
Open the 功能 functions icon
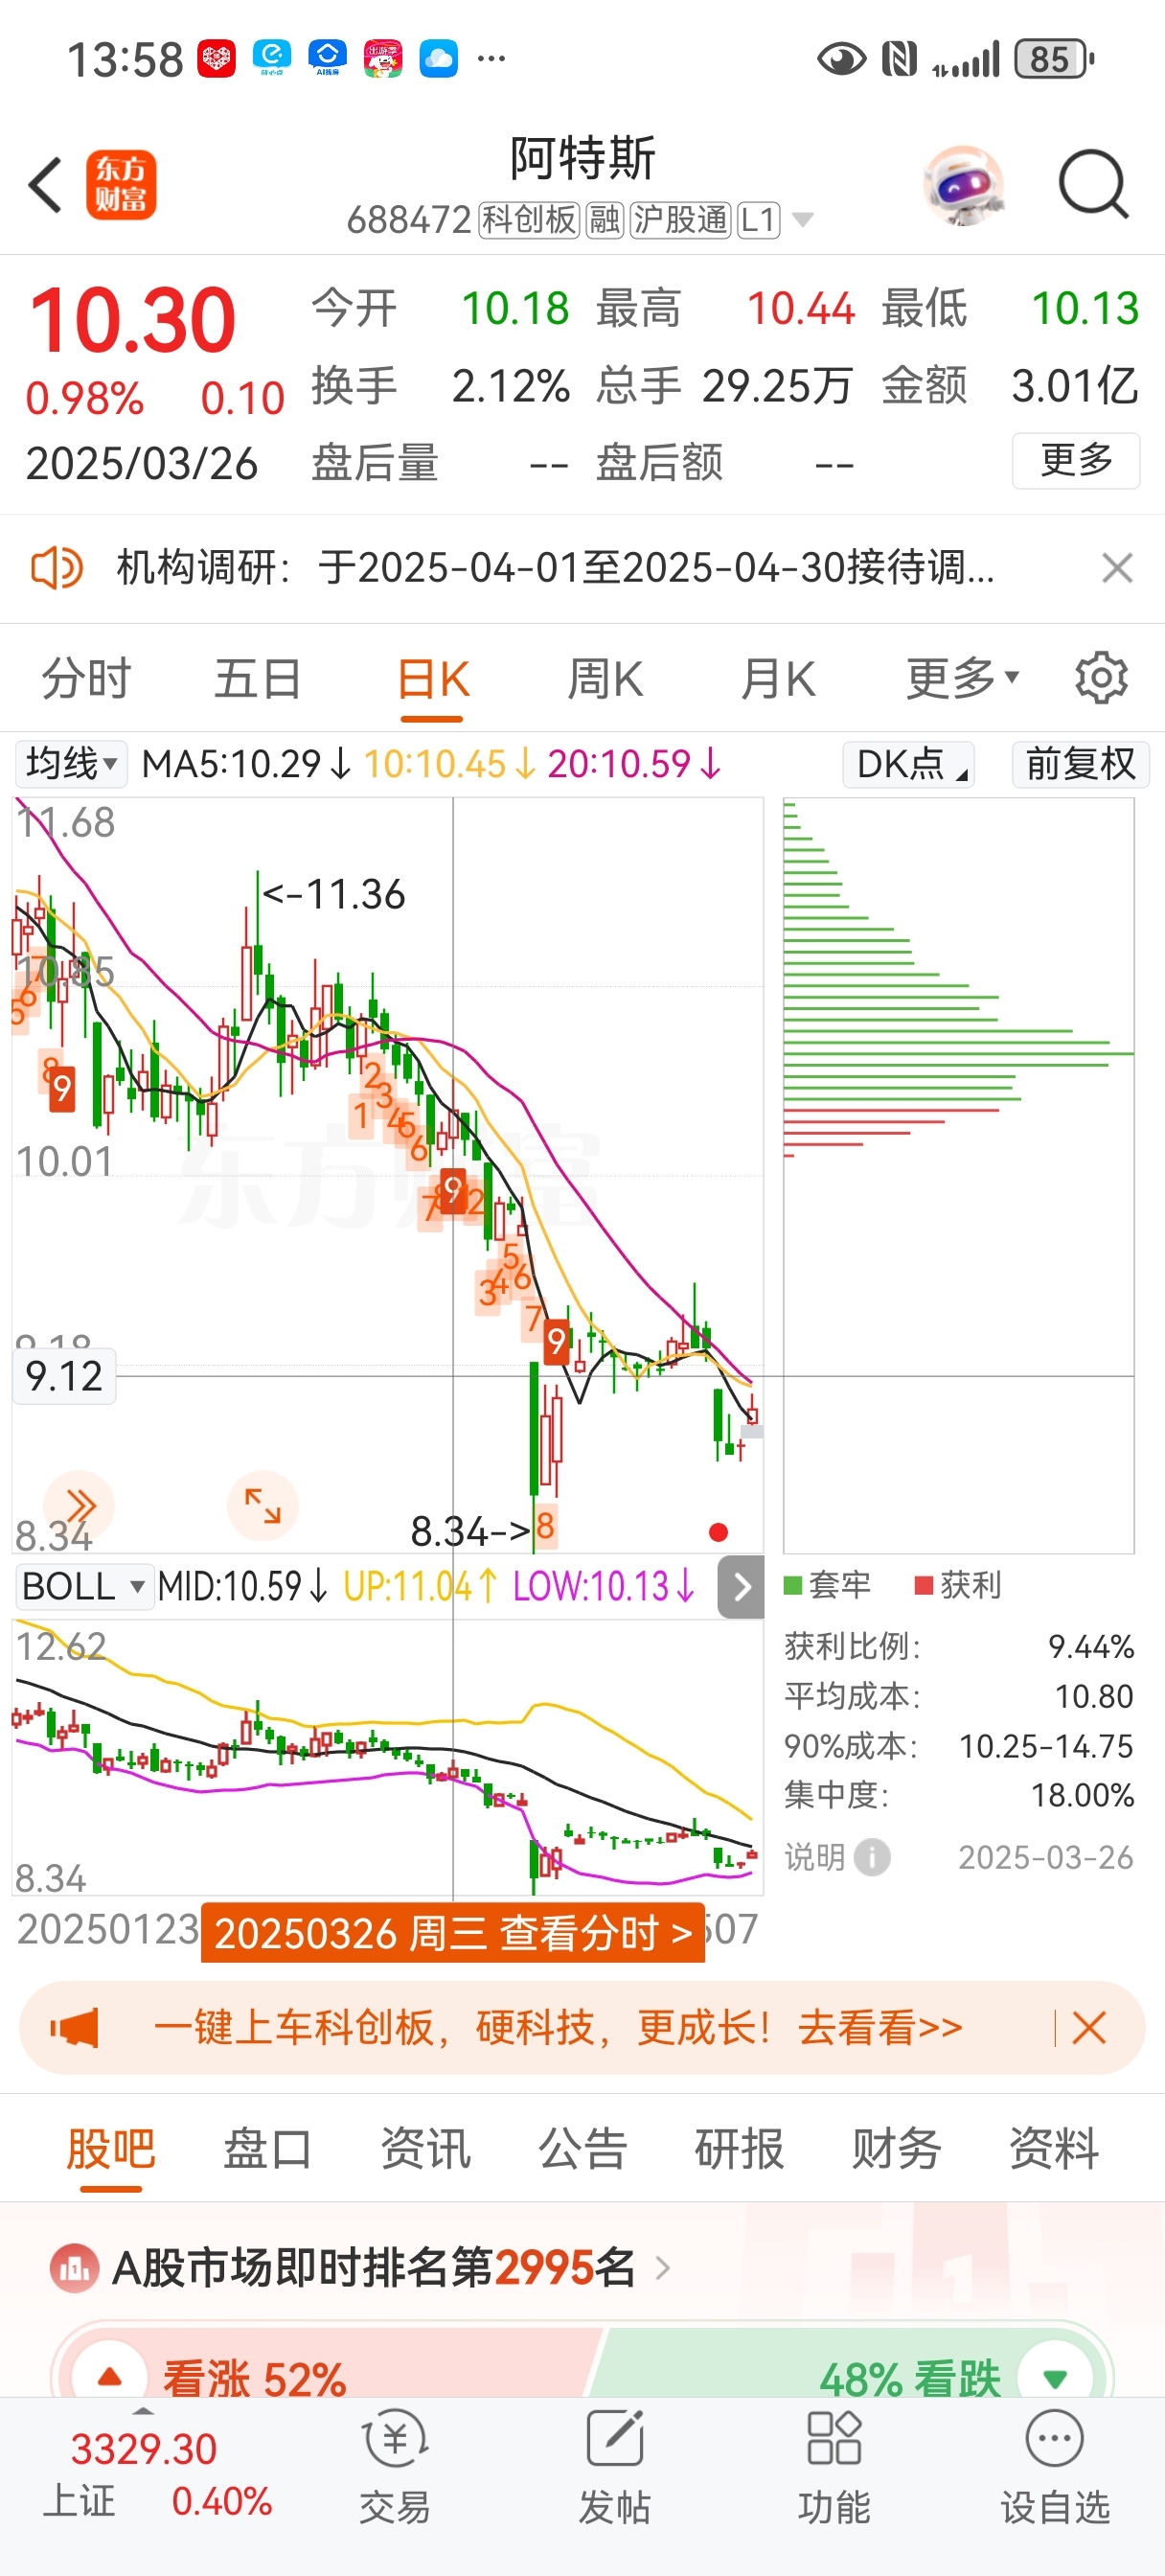pos(834,2440)
